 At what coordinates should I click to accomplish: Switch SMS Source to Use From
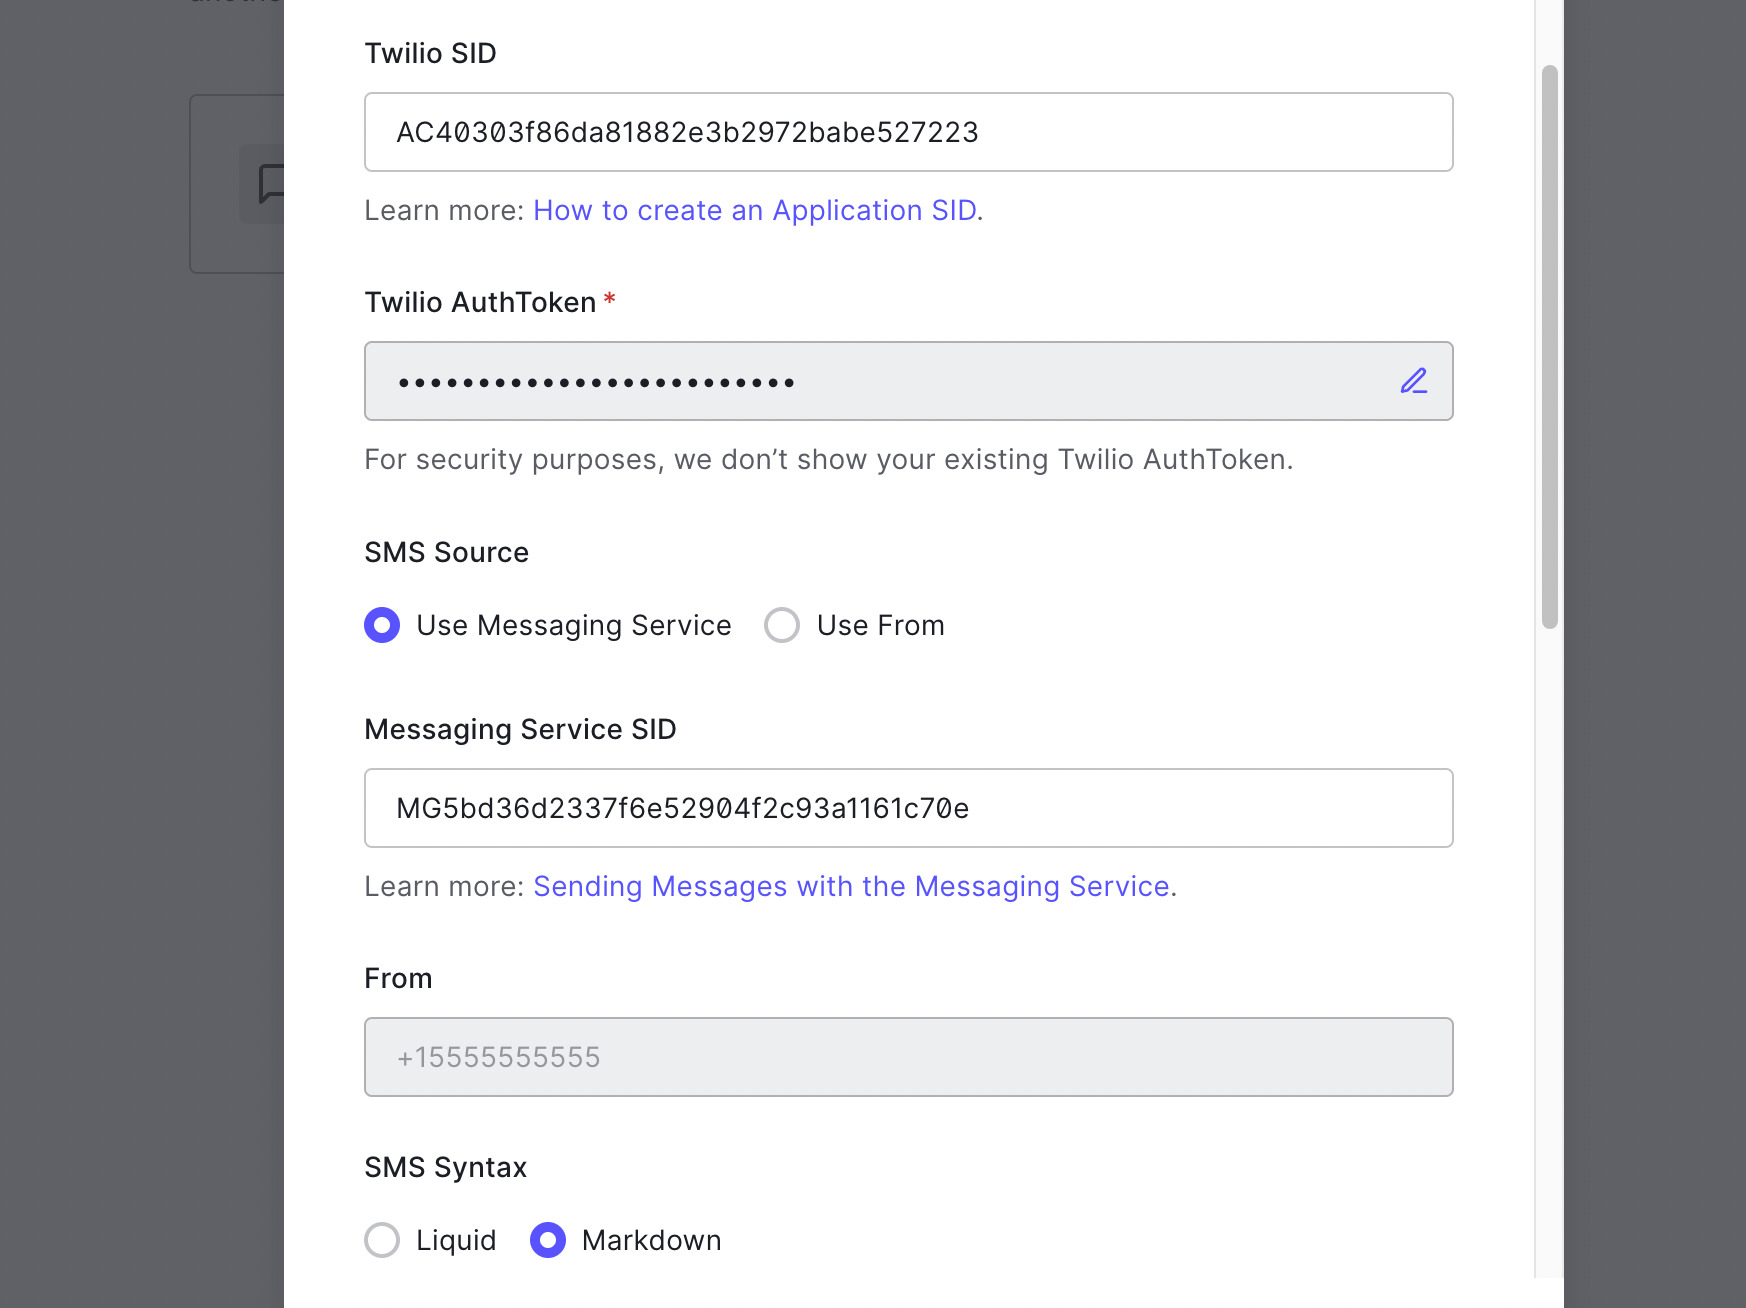(x=782, y=625)
